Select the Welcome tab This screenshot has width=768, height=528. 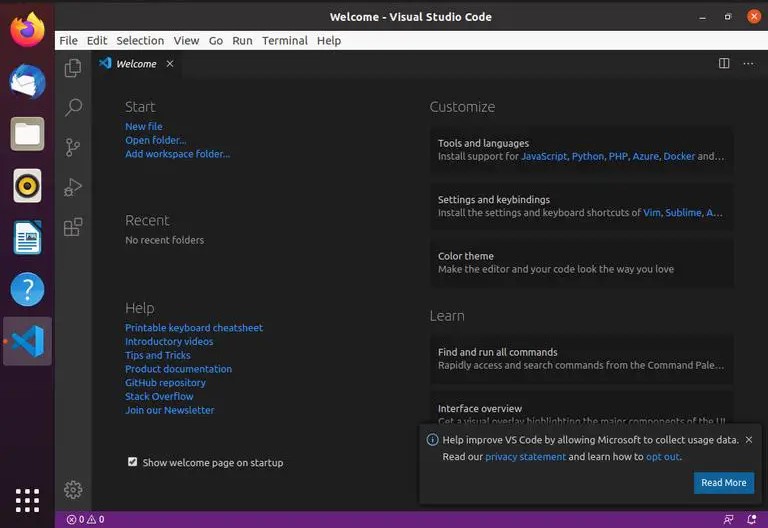(x=136, y=64)
